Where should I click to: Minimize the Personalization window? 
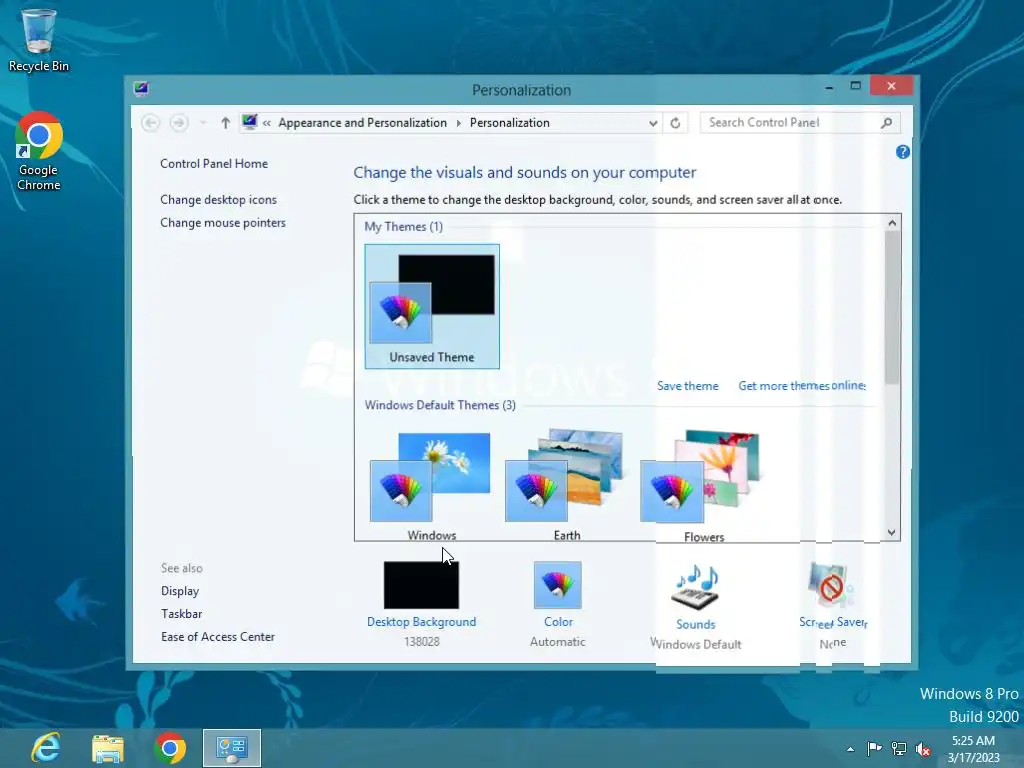point(829,86)
